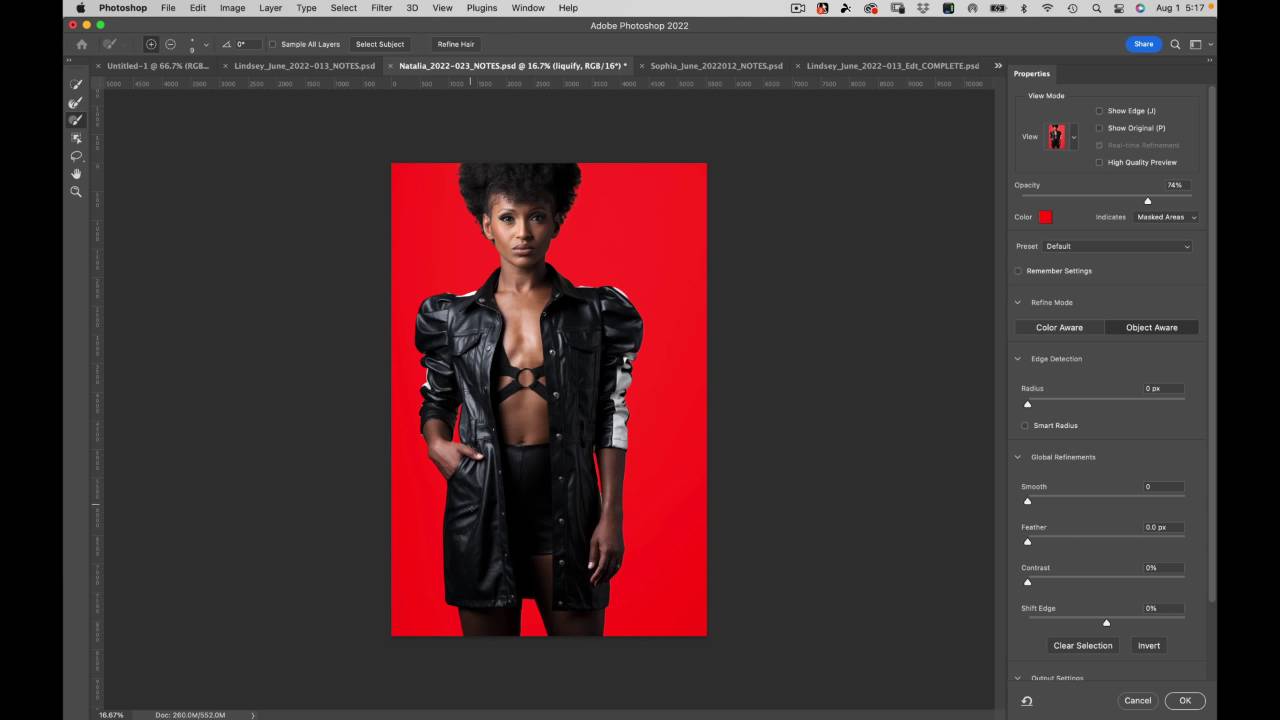Expand the Output Settings section

tap(1018, 678)
